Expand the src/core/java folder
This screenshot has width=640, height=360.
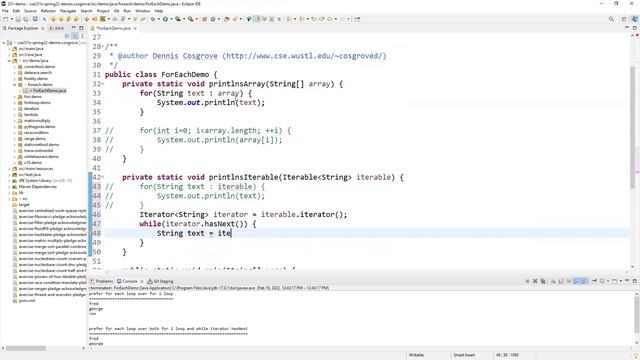pyautogui.click(x=9, y=55)
